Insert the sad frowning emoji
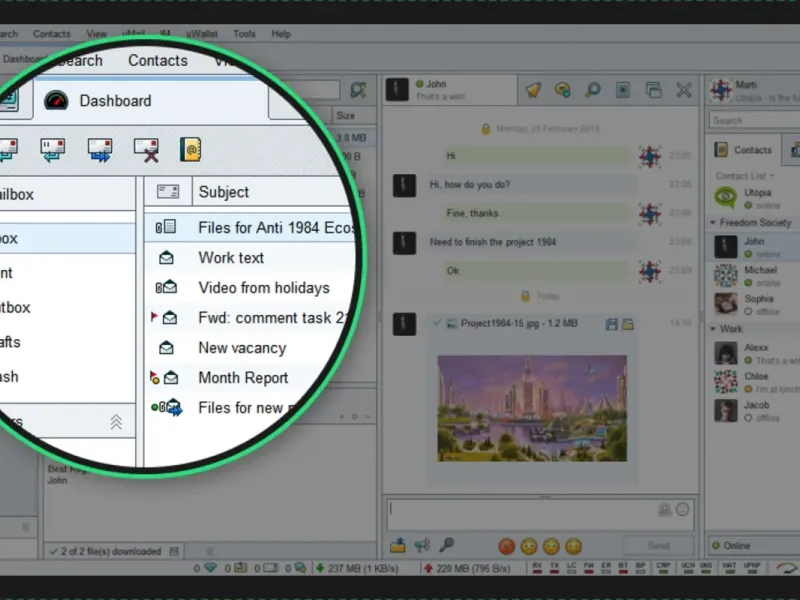This screenshot has width=800, height=600. [x=529, y=546]
